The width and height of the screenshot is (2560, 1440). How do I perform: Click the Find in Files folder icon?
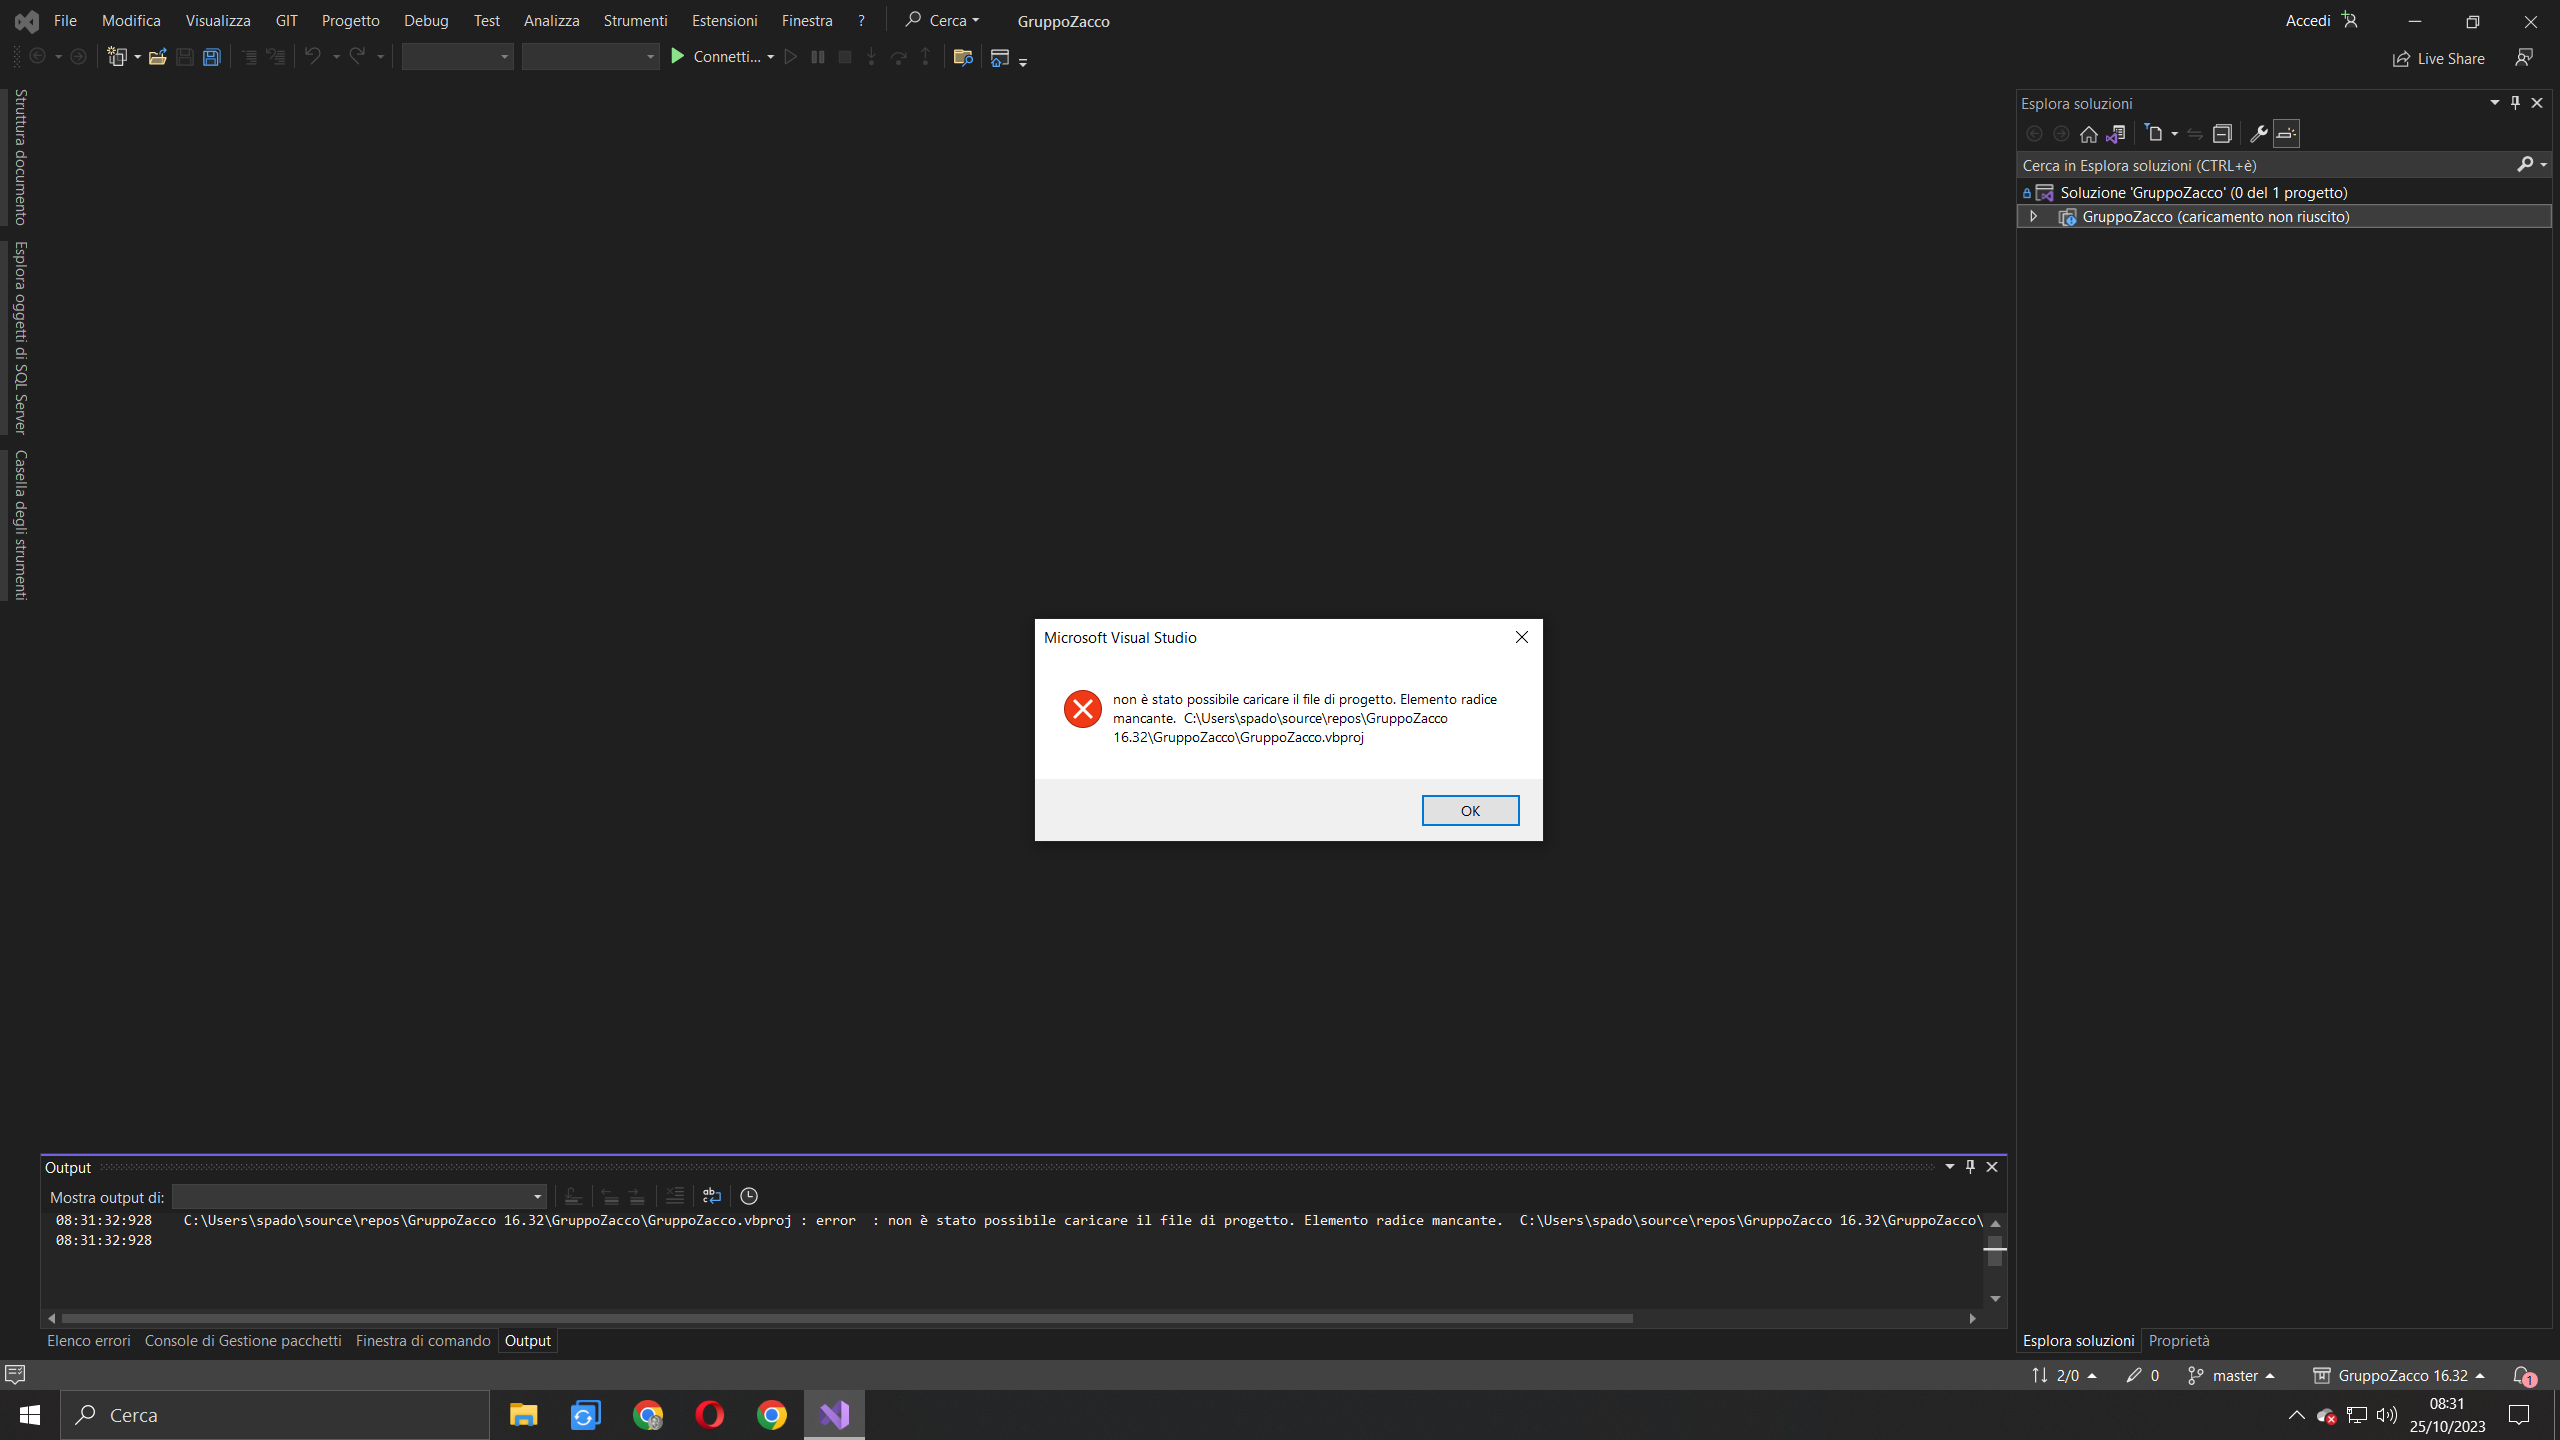(x=963, y=57)
